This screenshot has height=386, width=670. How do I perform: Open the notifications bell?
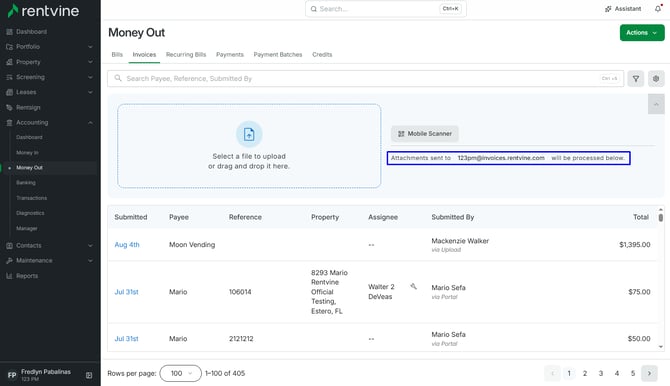click(658, 9)
